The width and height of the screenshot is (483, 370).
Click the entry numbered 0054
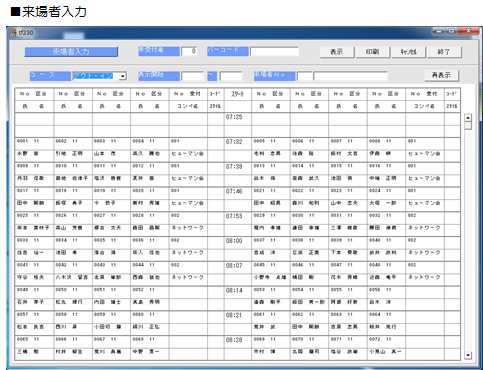tap(298, 290)
